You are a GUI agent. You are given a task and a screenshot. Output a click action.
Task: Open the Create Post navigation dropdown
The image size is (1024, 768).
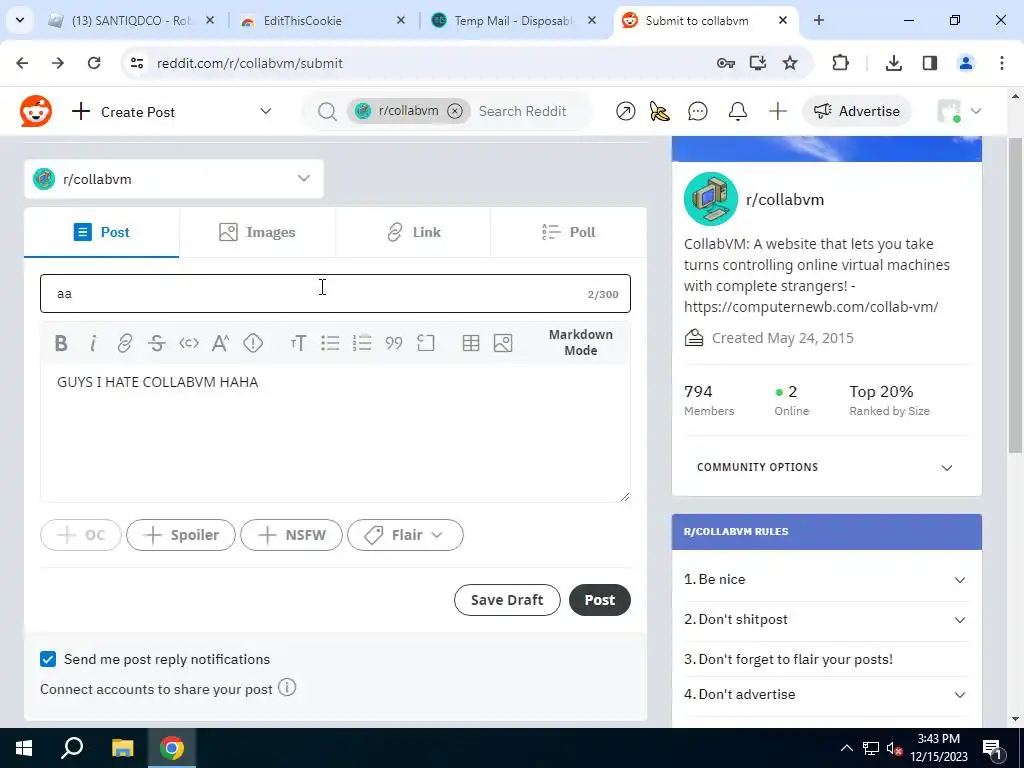click(x=171, y=112)
